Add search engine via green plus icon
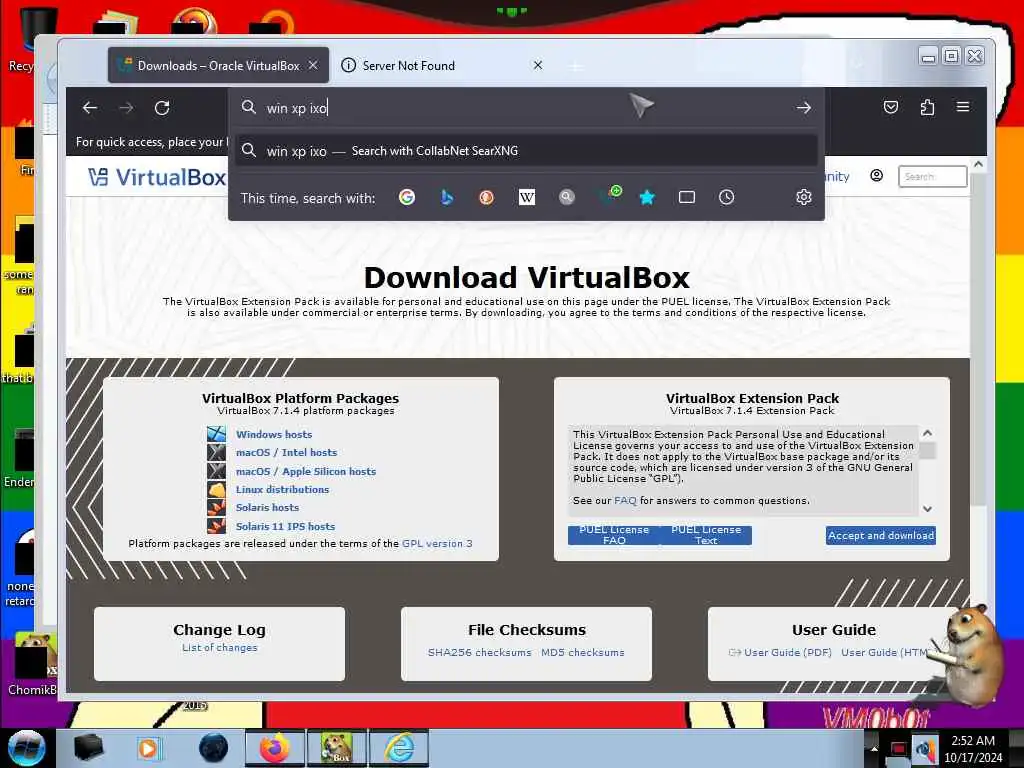The width and height of the screenshot is (1024, 768). click(x=611, y=195)
